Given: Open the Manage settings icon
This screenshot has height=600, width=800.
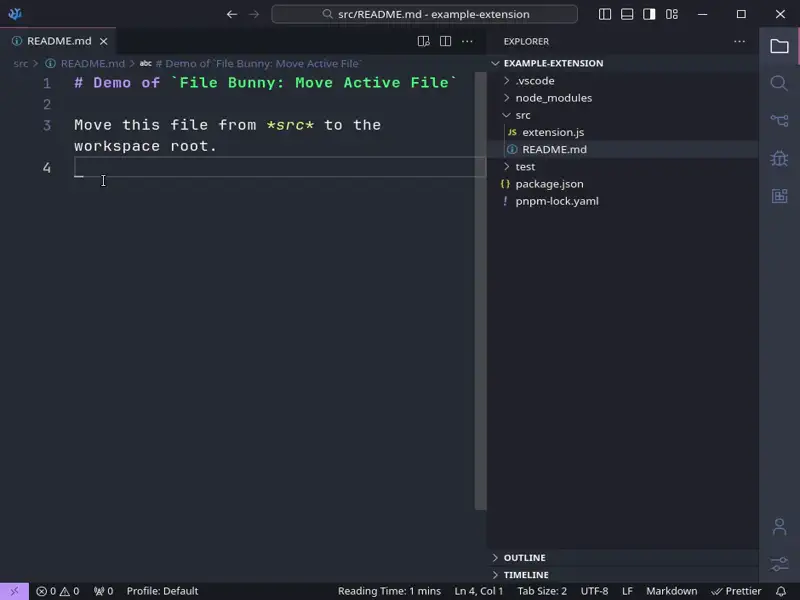Looking at the screenshot, I should tap(779, 564).
